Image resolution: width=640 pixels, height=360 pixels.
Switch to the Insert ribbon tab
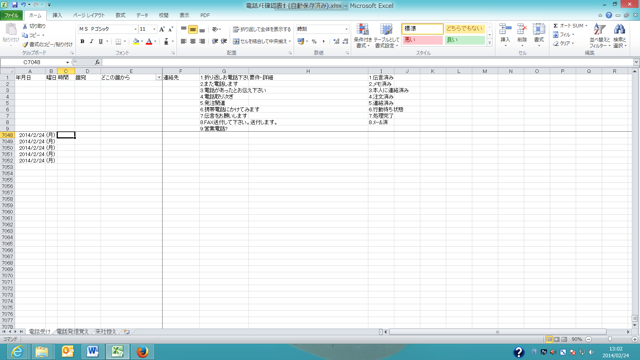(x=57, y=16)
